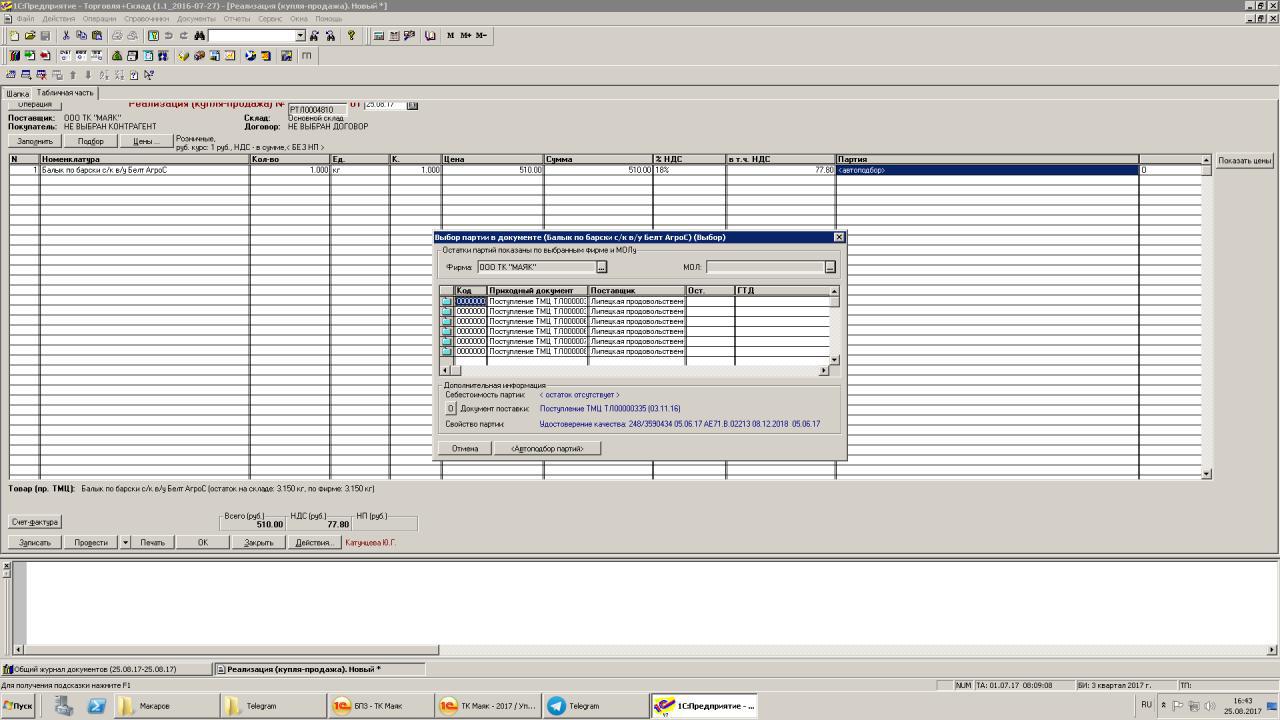The width and height of the screenshot is (1280, 720).
Task: Click the ОК button in document form
Action: tap(202, 542)
